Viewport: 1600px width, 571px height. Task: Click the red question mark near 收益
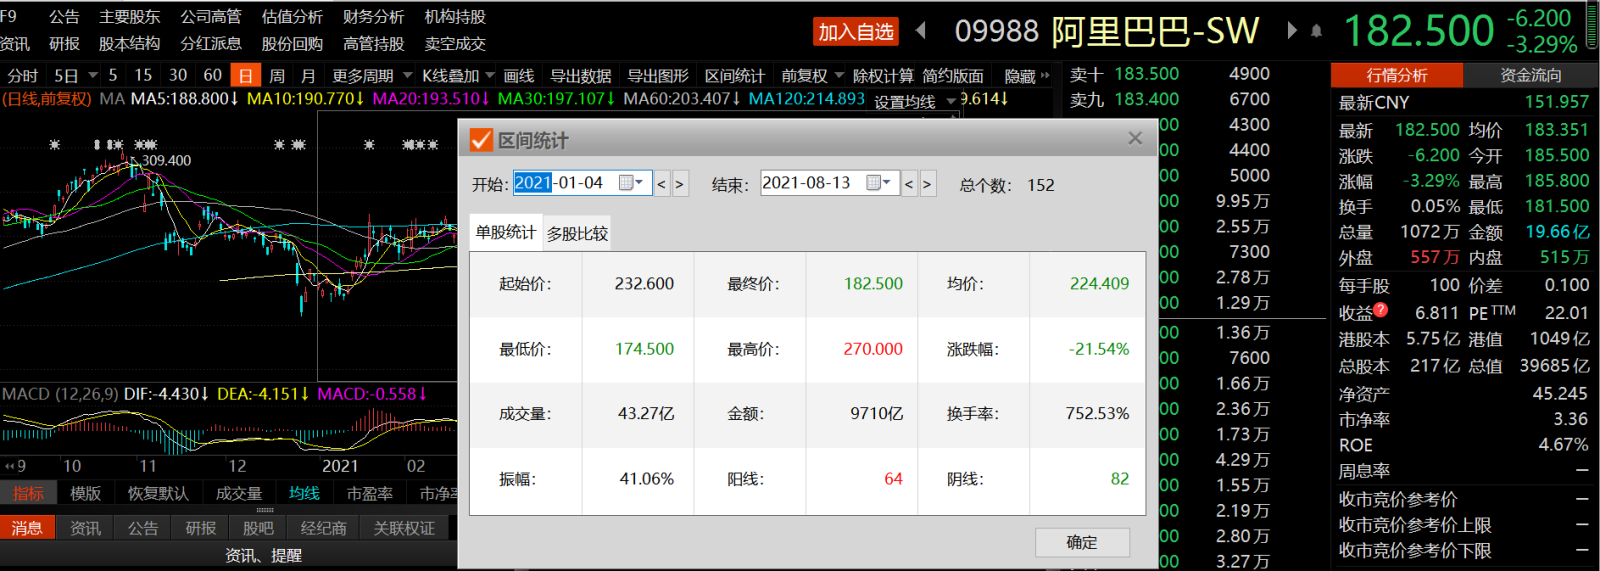(x=1381, y=310)
